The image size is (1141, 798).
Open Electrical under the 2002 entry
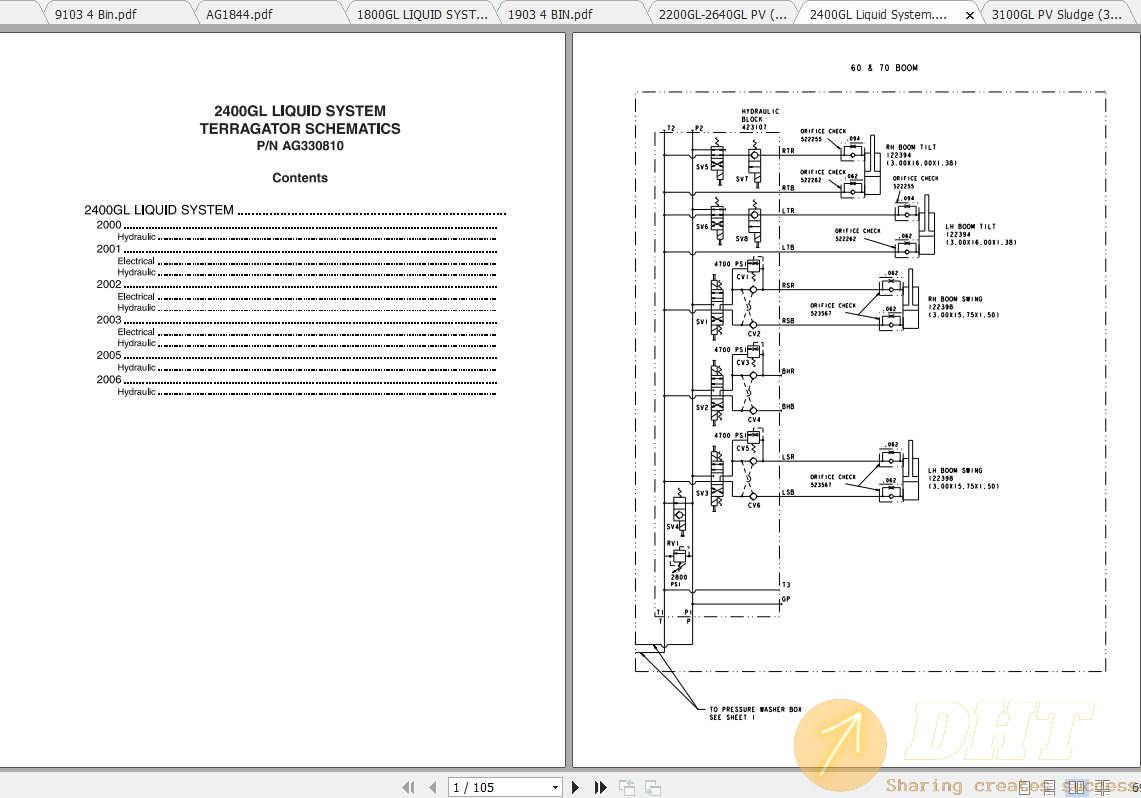click(306, 297)
